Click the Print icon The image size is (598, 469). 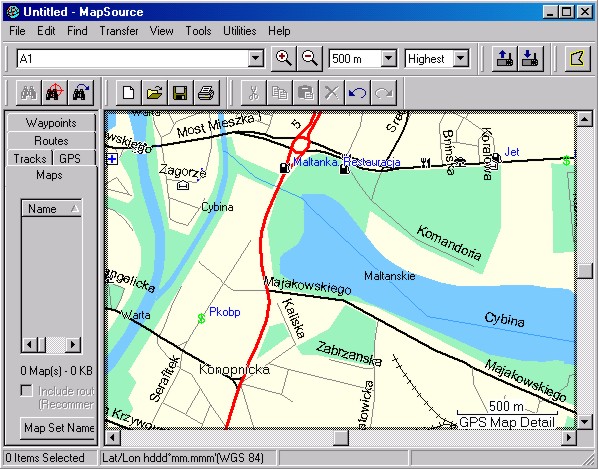206,93
